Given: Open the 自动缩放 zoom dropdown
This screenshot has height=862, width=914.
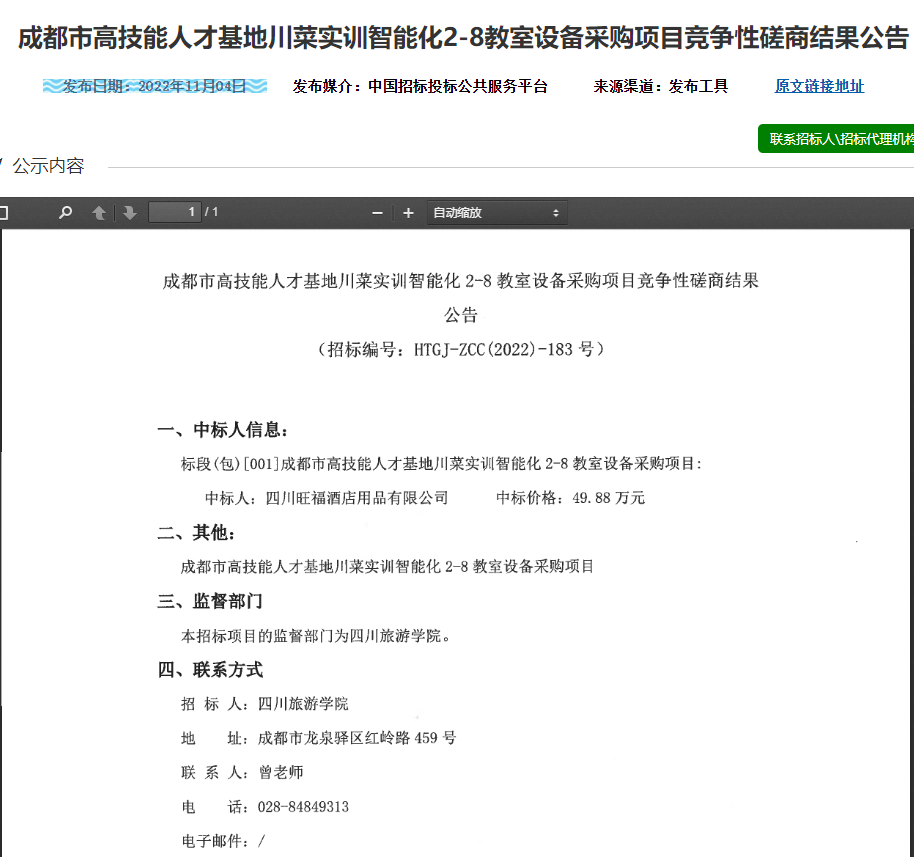Looking at the screenshot, I should (497, 213).
